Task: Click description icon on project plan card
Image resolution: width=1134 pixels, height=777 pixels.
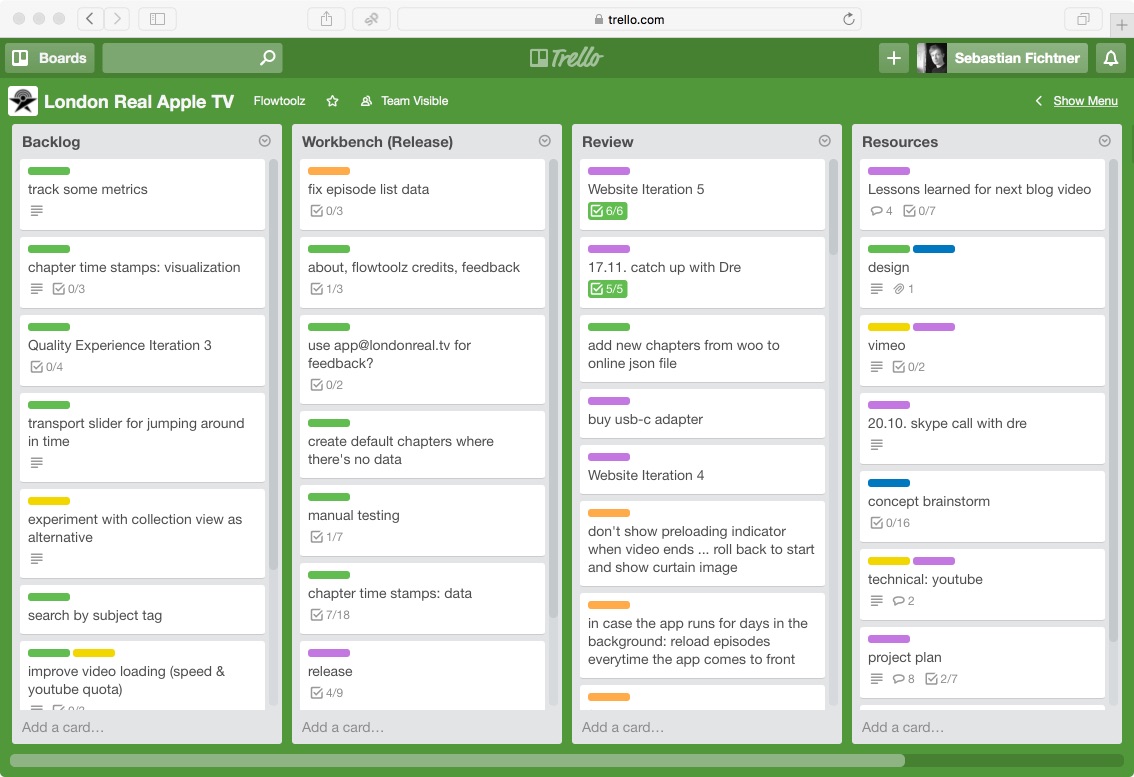Action: [x=877, y=679]
